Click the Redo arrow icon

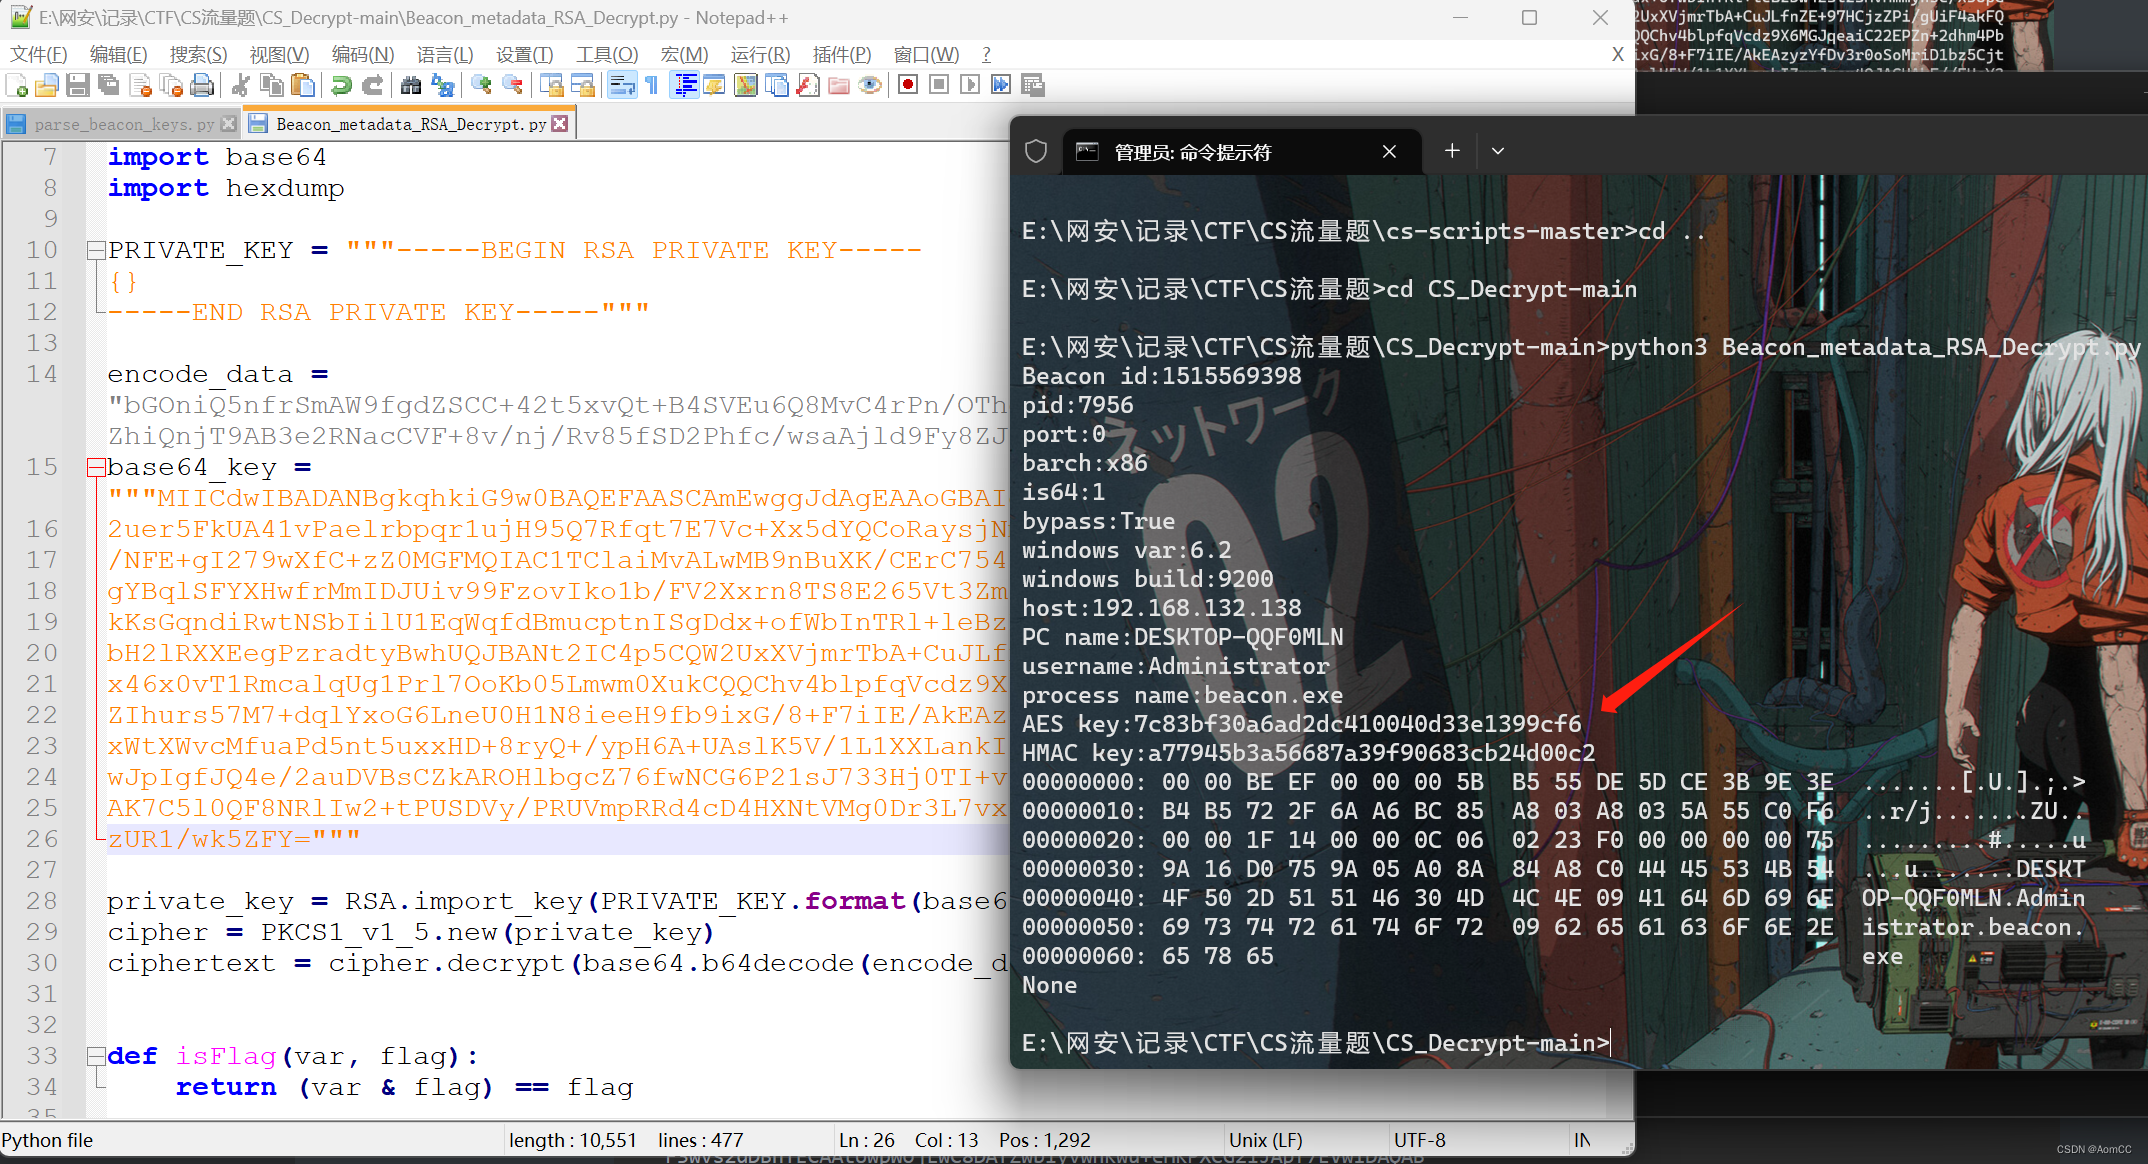pyautogui.click(x=372, y=86)
